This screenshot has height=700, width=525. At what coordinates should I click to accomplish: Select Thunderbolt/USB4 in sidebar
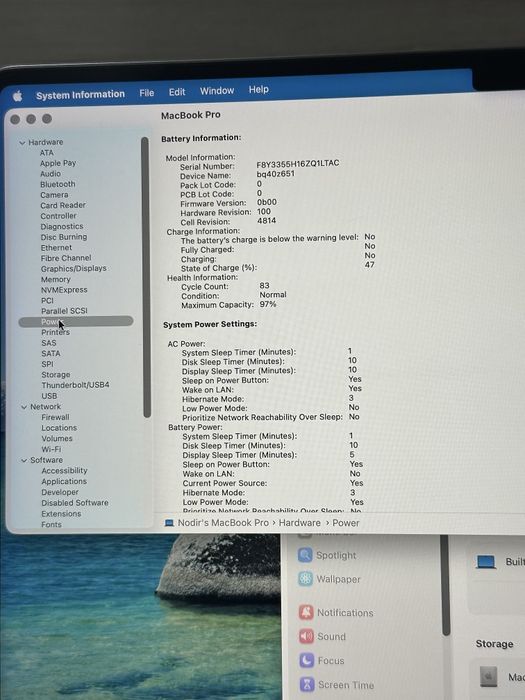click(x=75, y=385)
